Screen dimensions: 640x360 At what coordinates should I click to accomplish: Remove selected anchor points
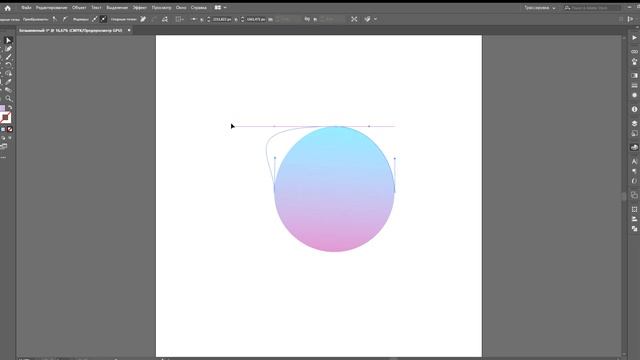pos(143,19)
